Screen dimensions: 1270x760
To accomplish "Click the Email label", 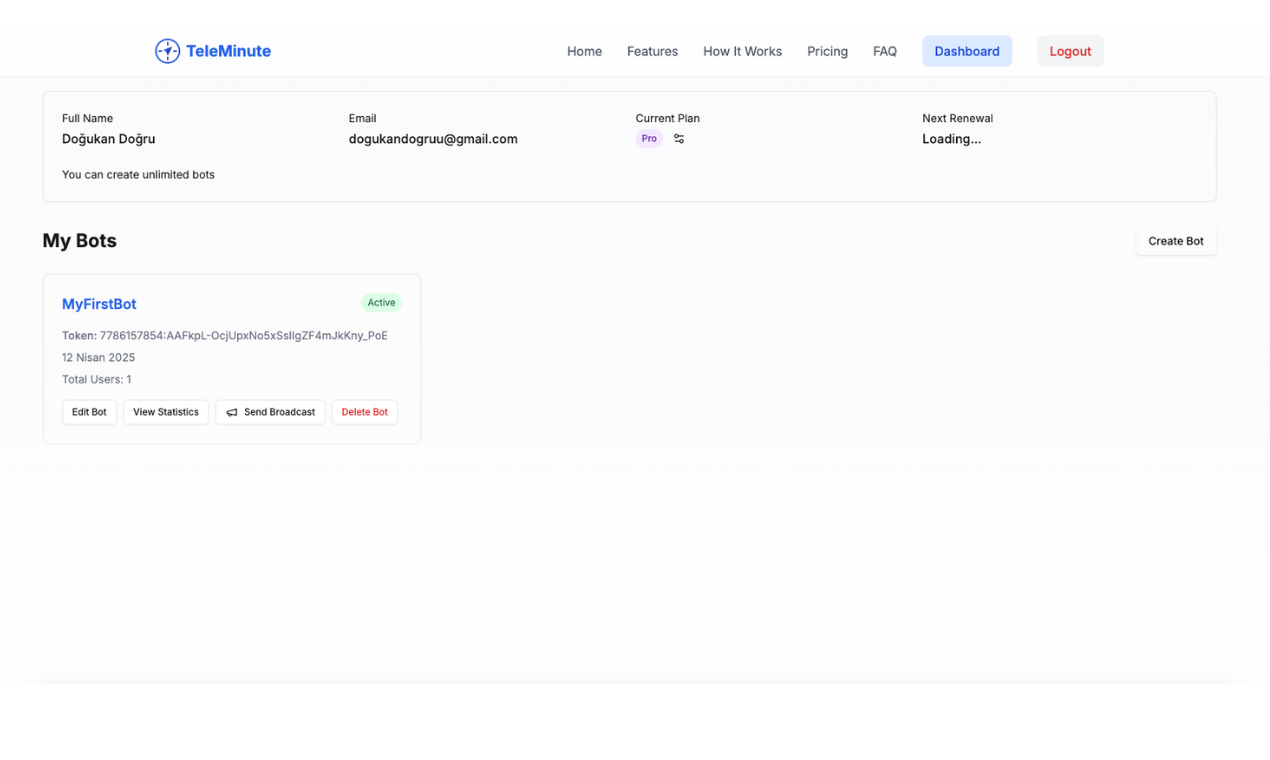I will pyautogui.click(x=362, y=118).
